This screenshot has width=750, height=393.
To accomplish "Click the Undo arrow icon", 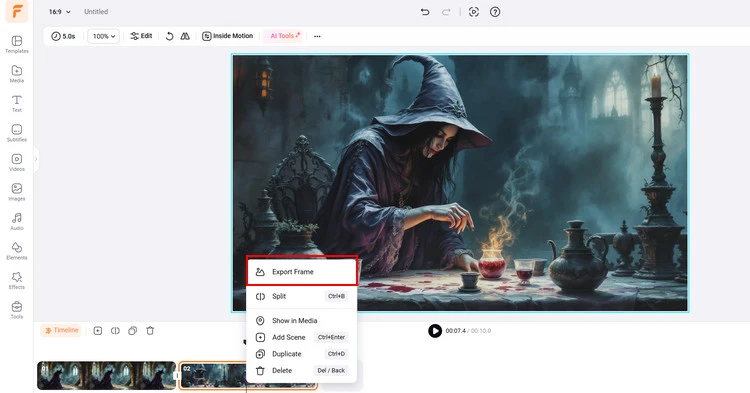I will (x=425, y=12).
